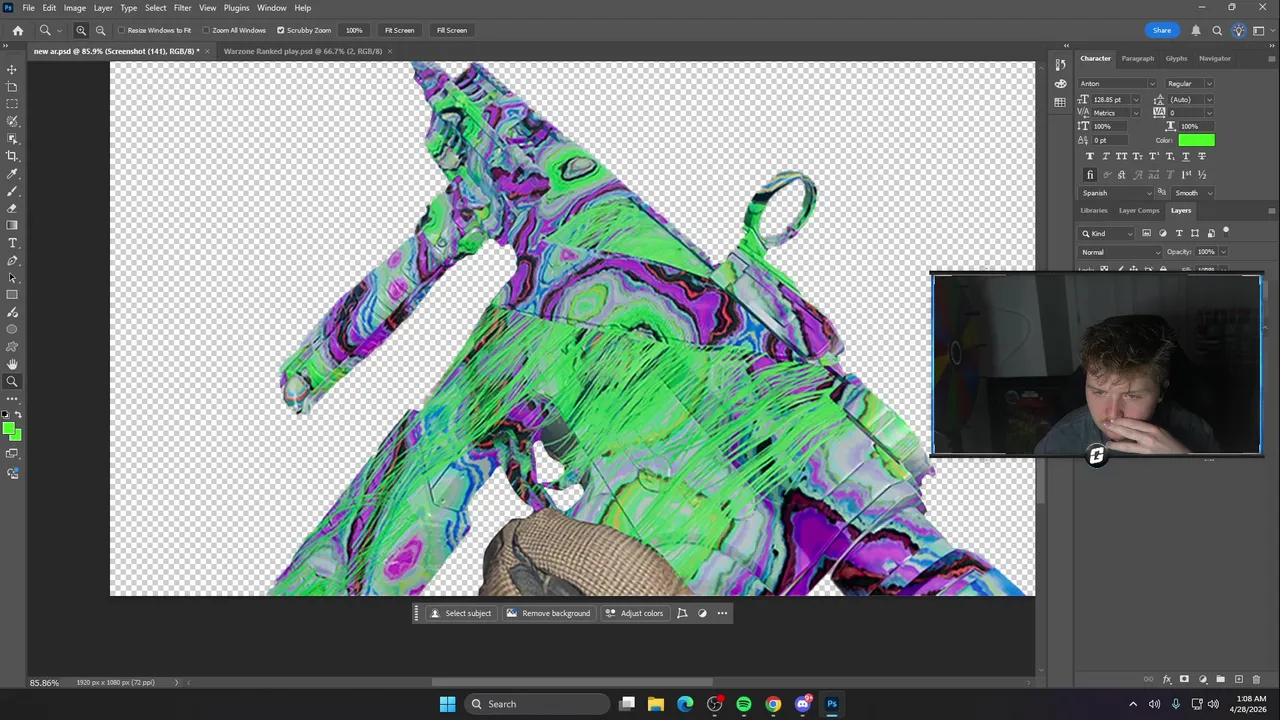Toggle Underline text style
Screen dimensions: 1280x720
[1186, 156]
